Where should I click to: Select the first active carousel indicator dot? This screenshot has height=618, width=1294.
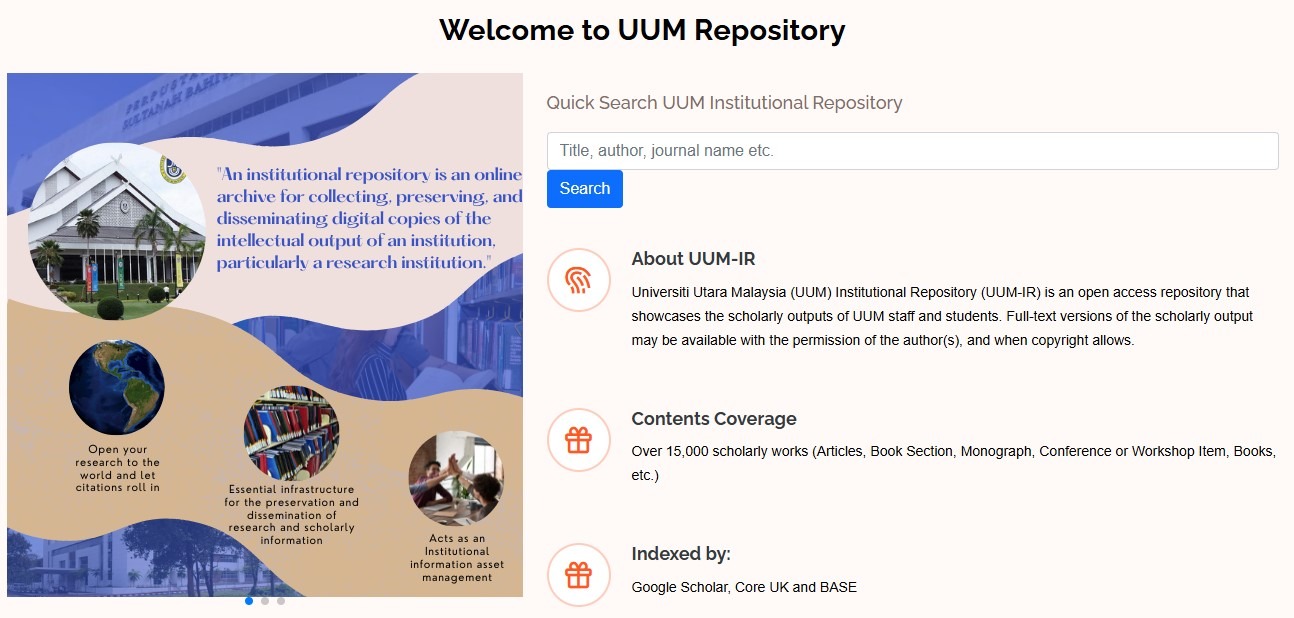click(x=249, y=601)
